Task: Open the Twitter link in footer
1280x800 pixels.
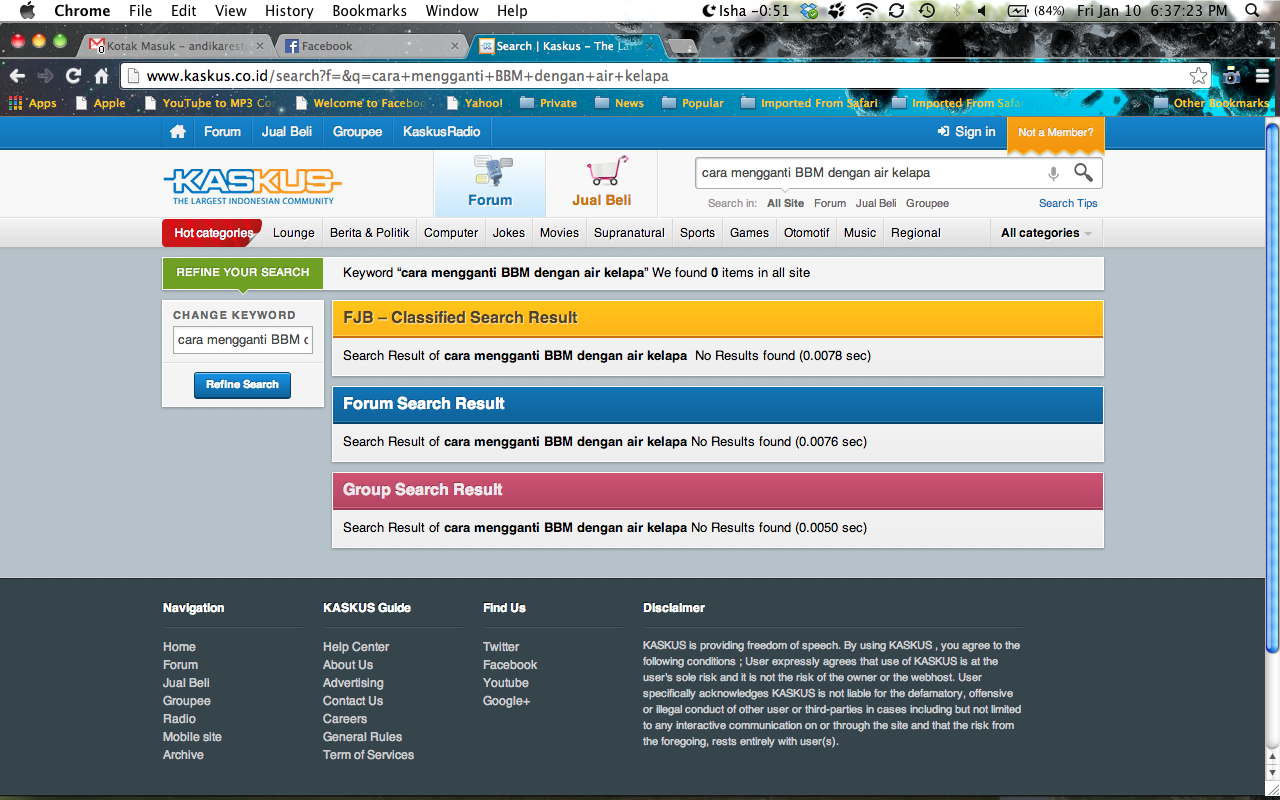Action: click(x=501, y=647)
